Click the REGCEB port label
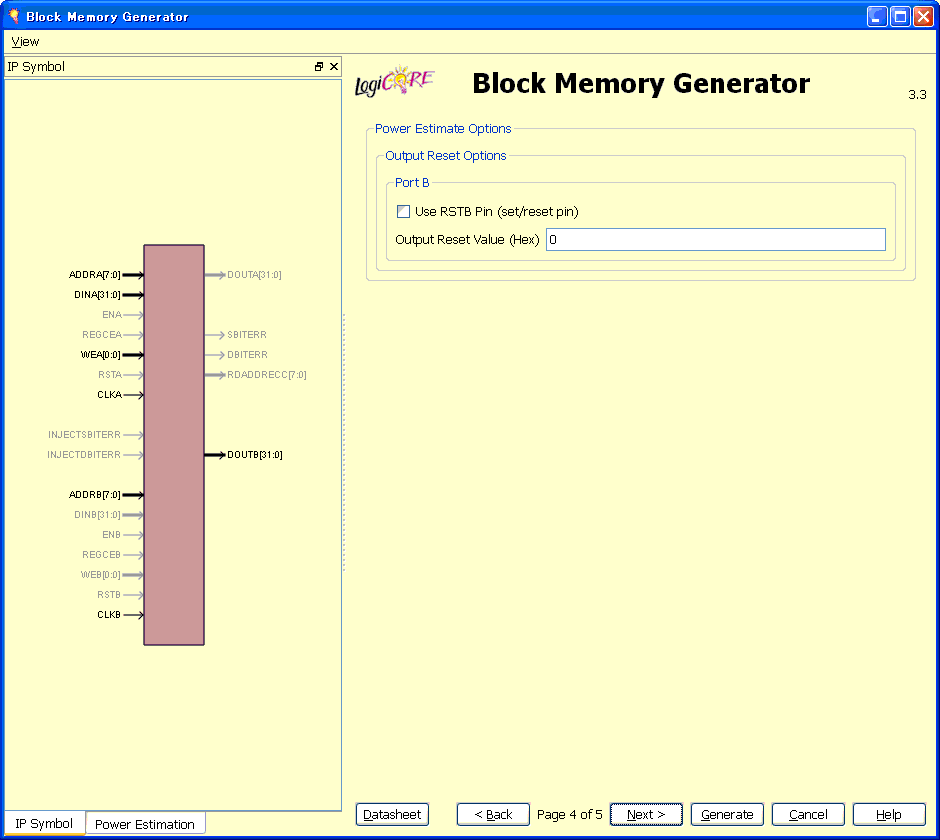This screenshot has width=940, height=840. click(x=101, y=555)
